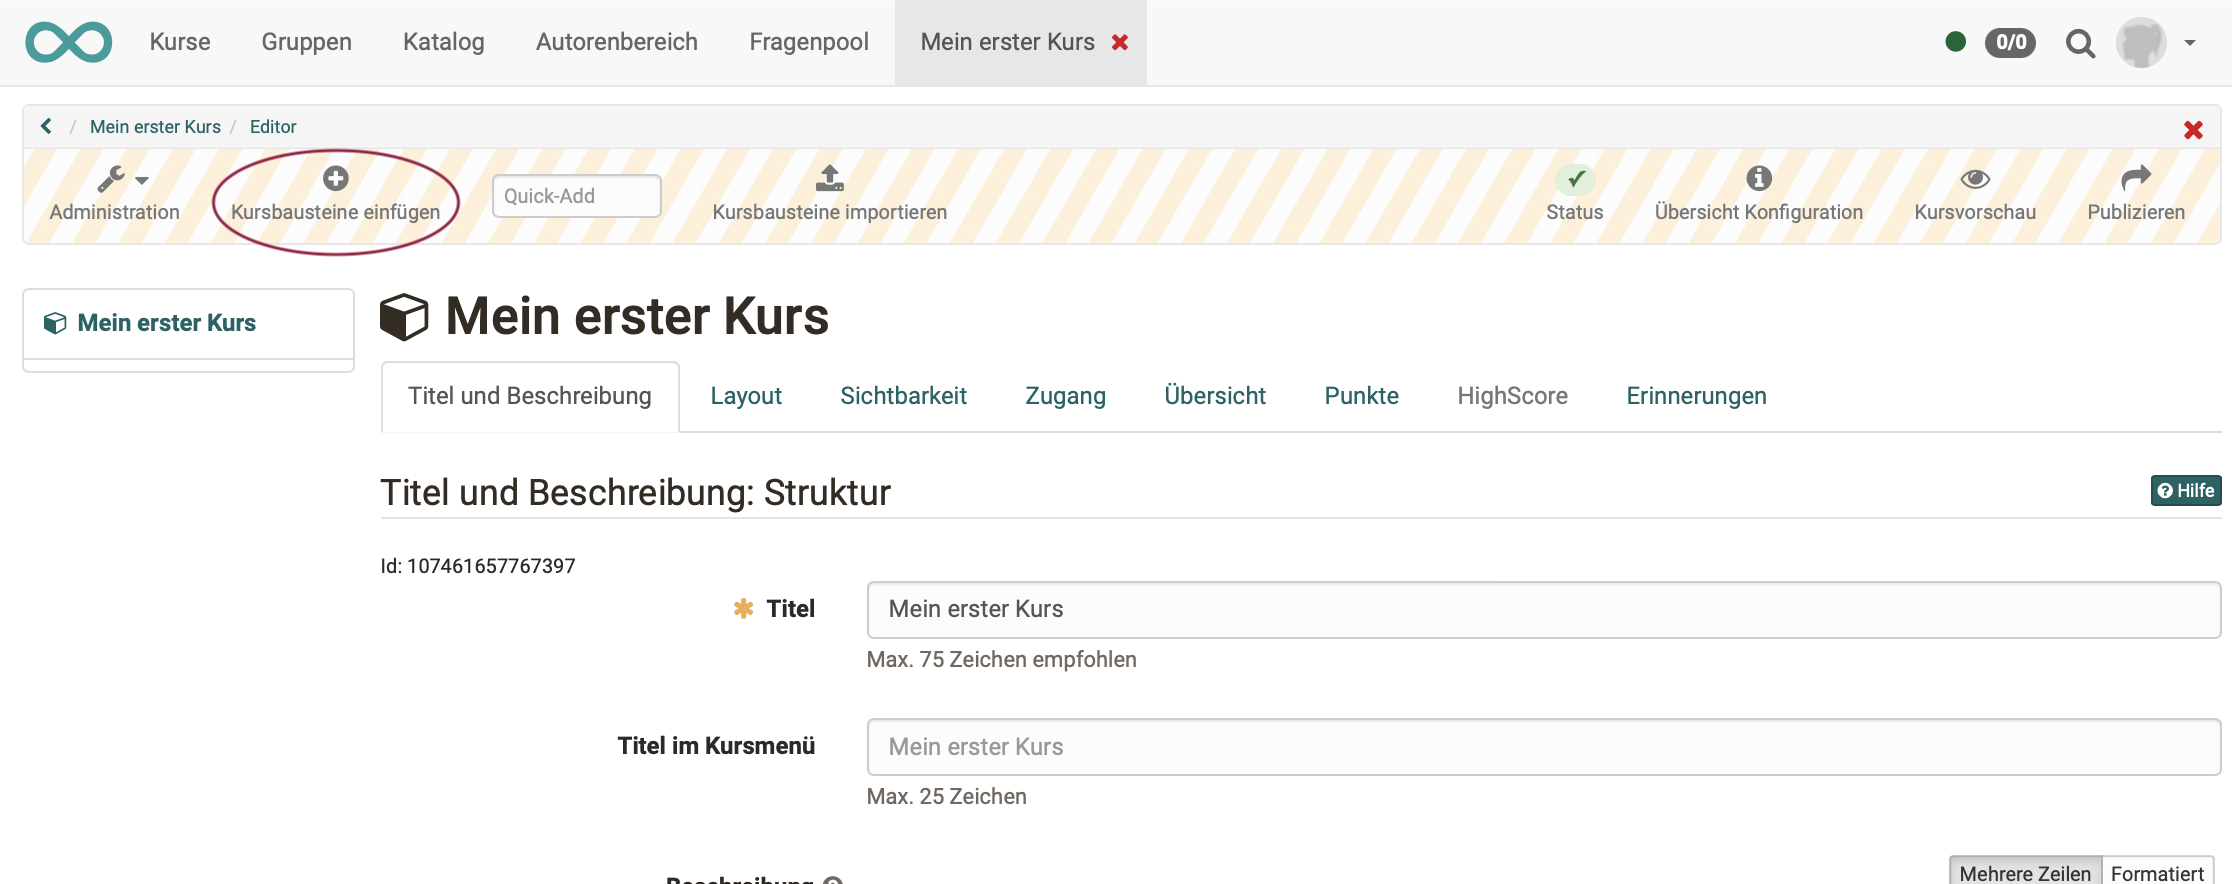Switch to the Zugang tab
This screenshot has width=2232, height=884.
(1065, 396)
